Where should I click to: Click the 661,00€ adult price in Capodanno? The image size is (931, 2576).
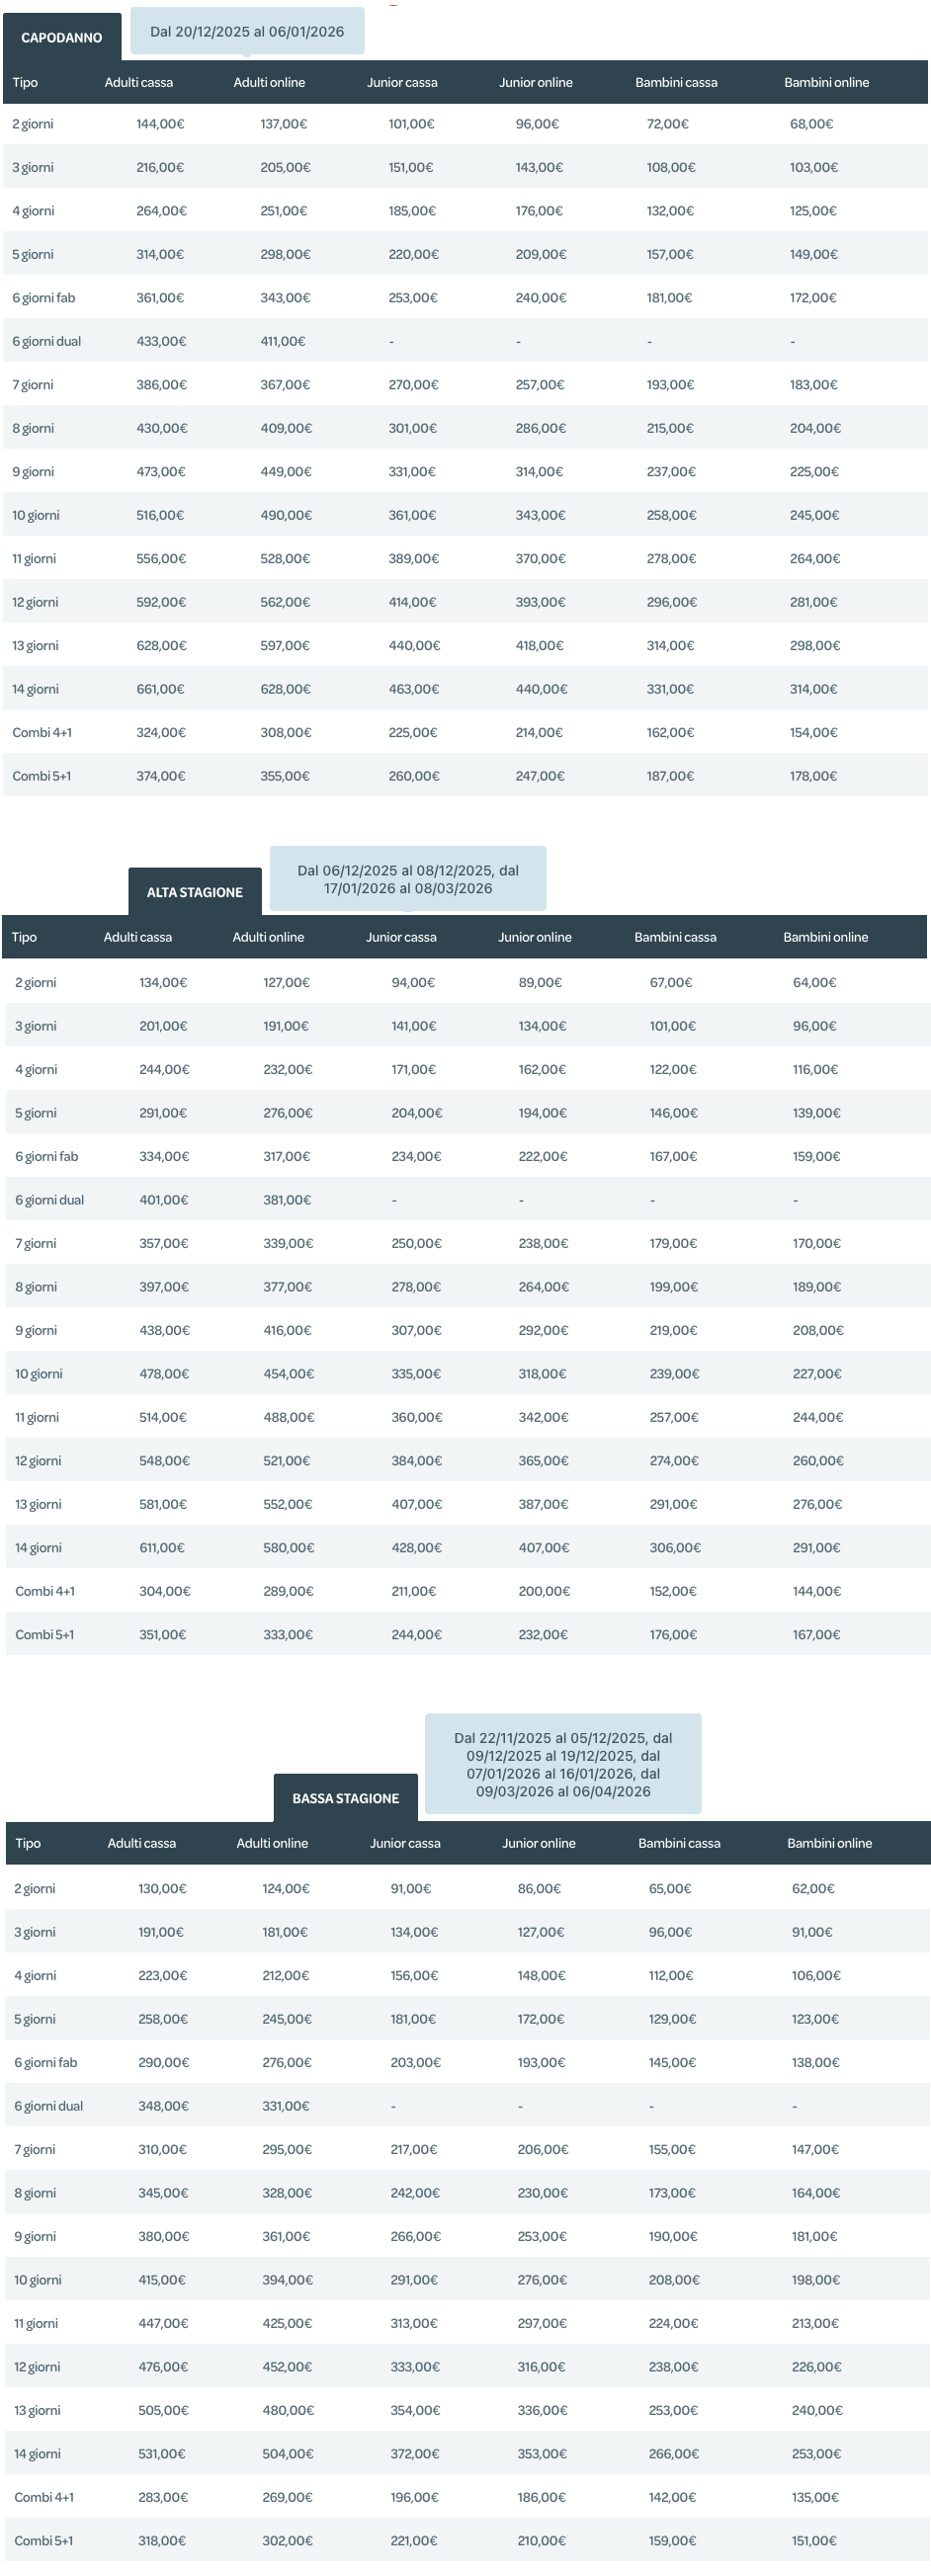(x=161, y=689)
